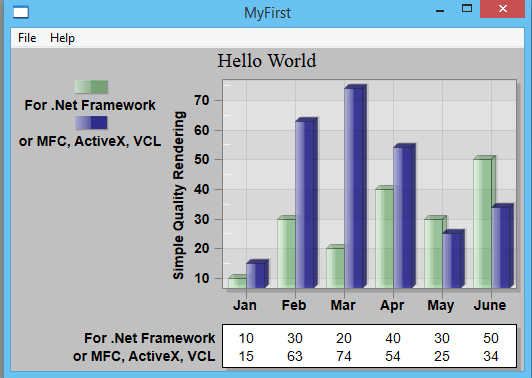Click table value 50 for June
Screen dimensions: 532x378
point(491,338)
